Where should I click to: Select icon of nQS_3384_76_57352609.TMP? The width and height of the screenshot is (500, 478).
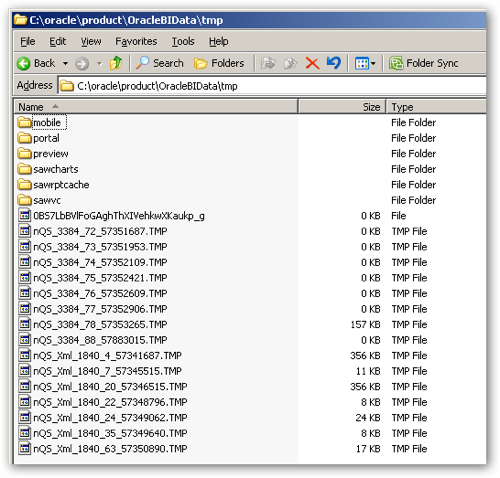coord(24,293)
